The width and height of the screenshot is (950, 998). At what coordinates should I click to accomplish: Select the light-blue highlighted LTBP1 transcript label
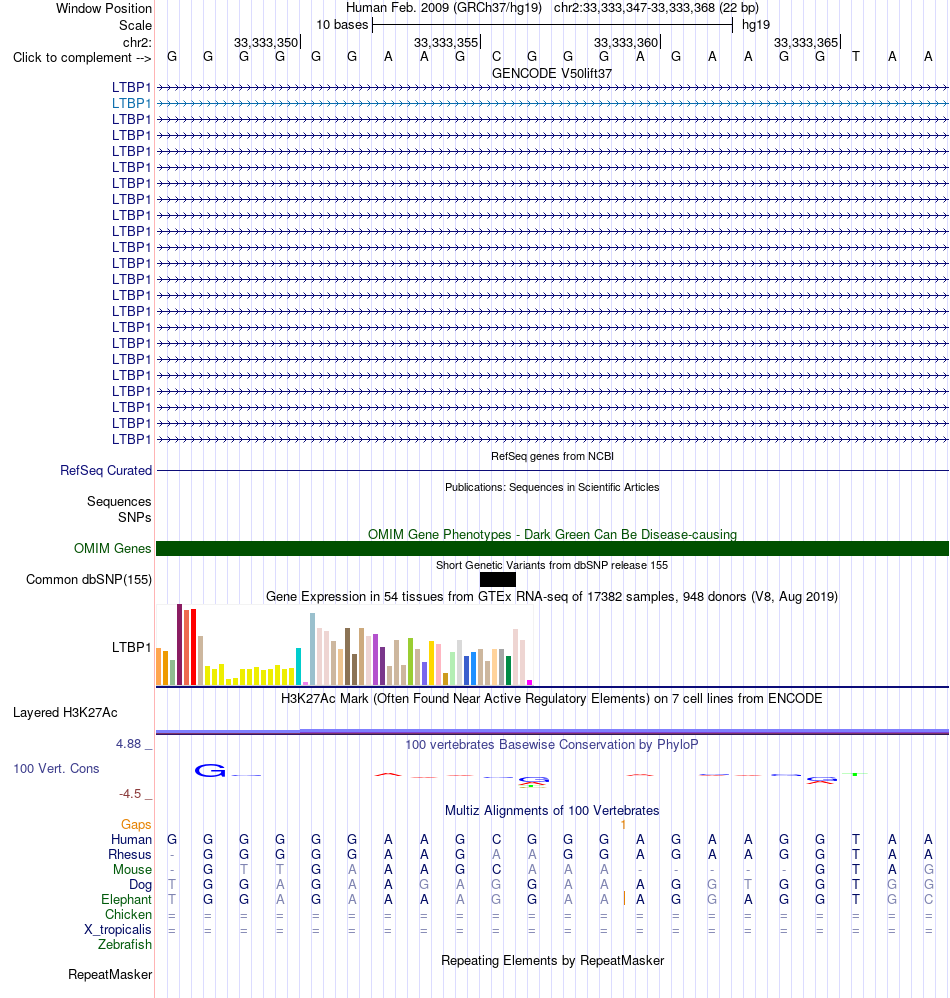pyautogui.click(x=132, y=103)
